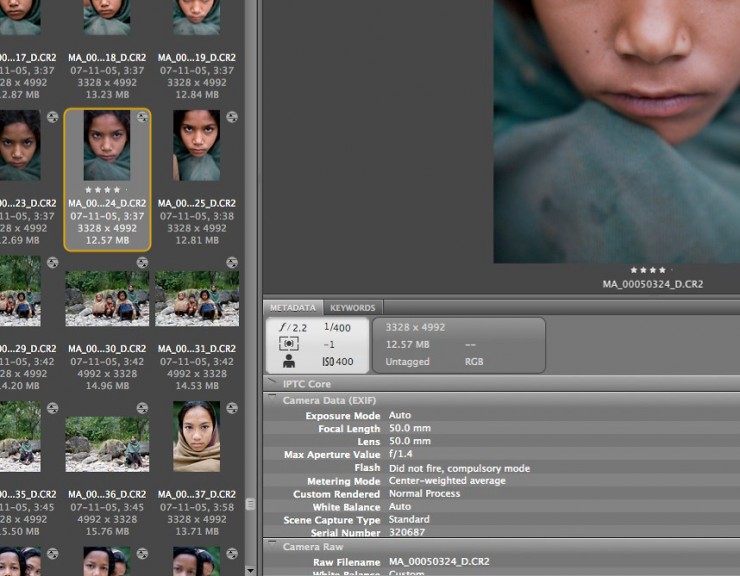Click the -1 exposure compensation value

[329, 345]
